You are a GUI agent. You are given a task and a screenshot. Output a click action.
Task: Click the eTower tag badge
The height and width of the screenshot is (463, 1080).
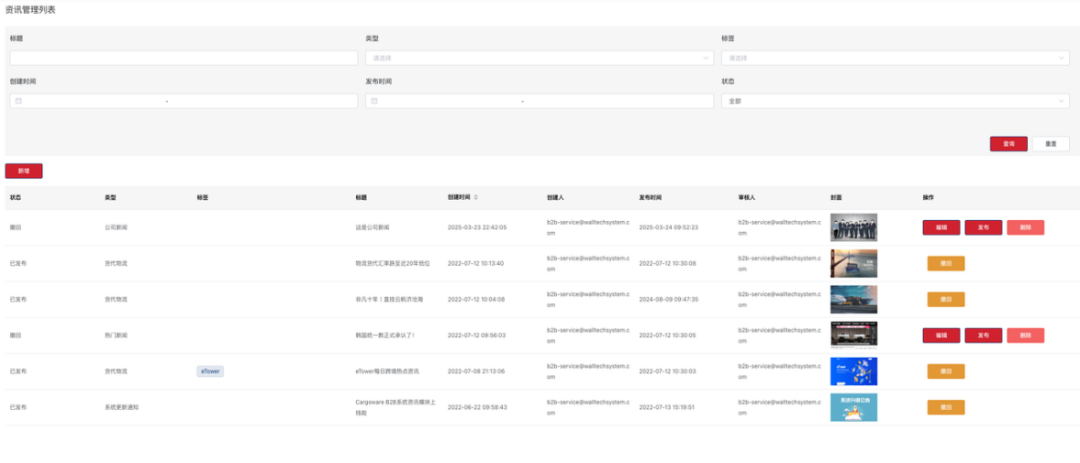tap(211, 371)
